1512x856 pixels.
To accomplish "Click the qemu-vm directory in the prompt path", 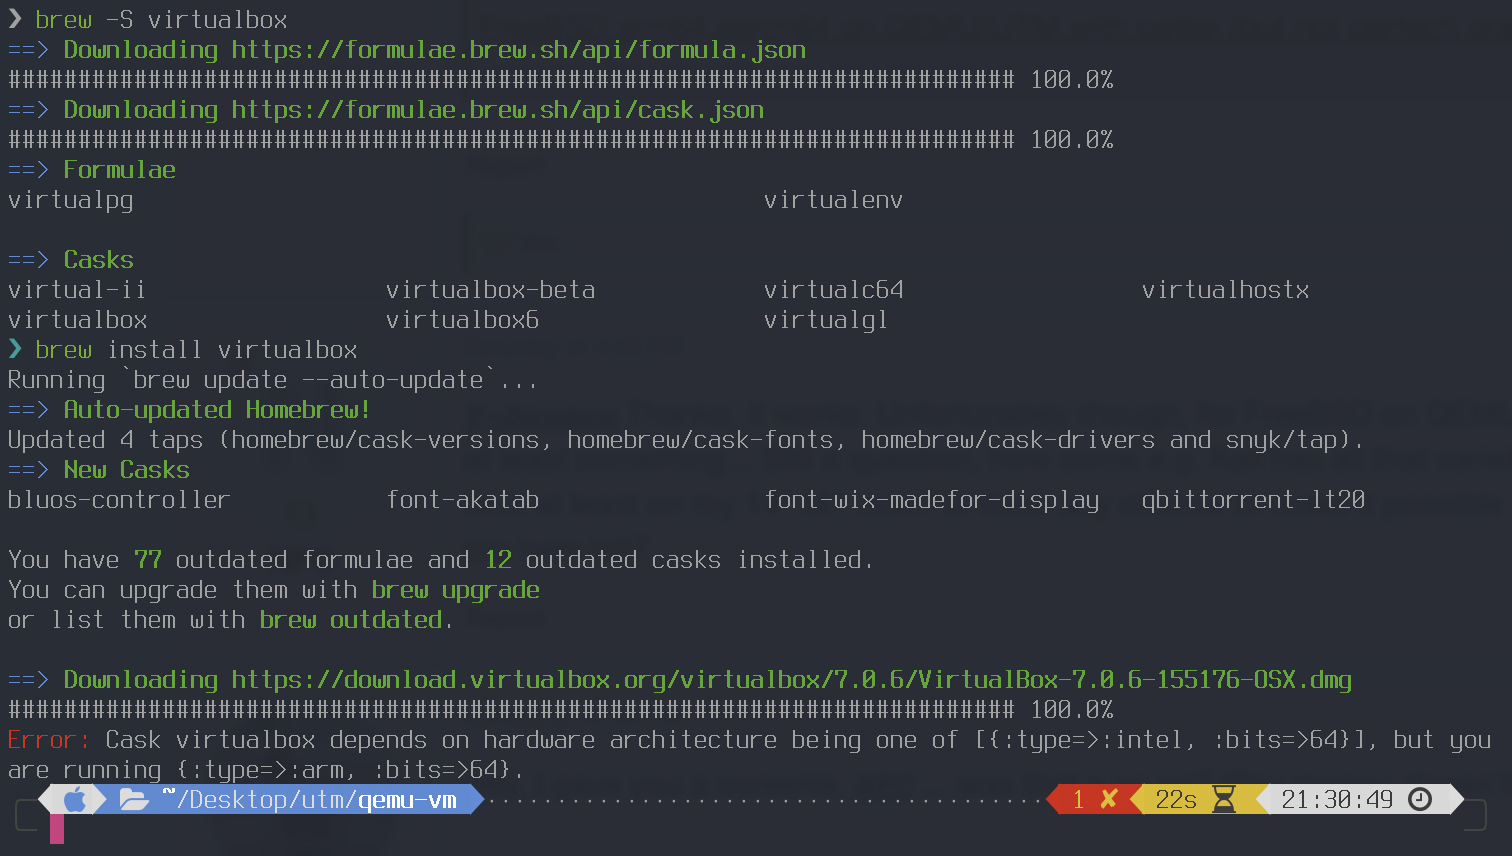I will [407, 800].
